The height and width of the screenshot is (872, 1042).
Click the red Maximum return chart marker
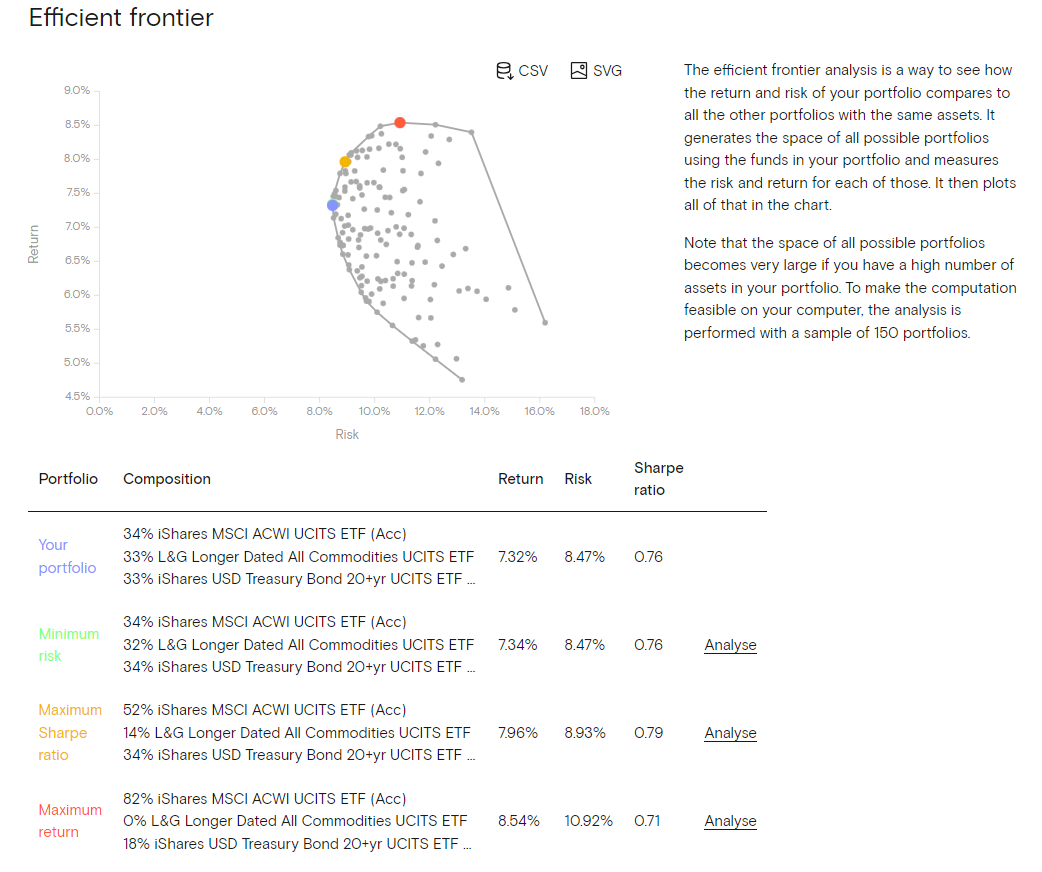pyautogui.click(x=400, y=122)
